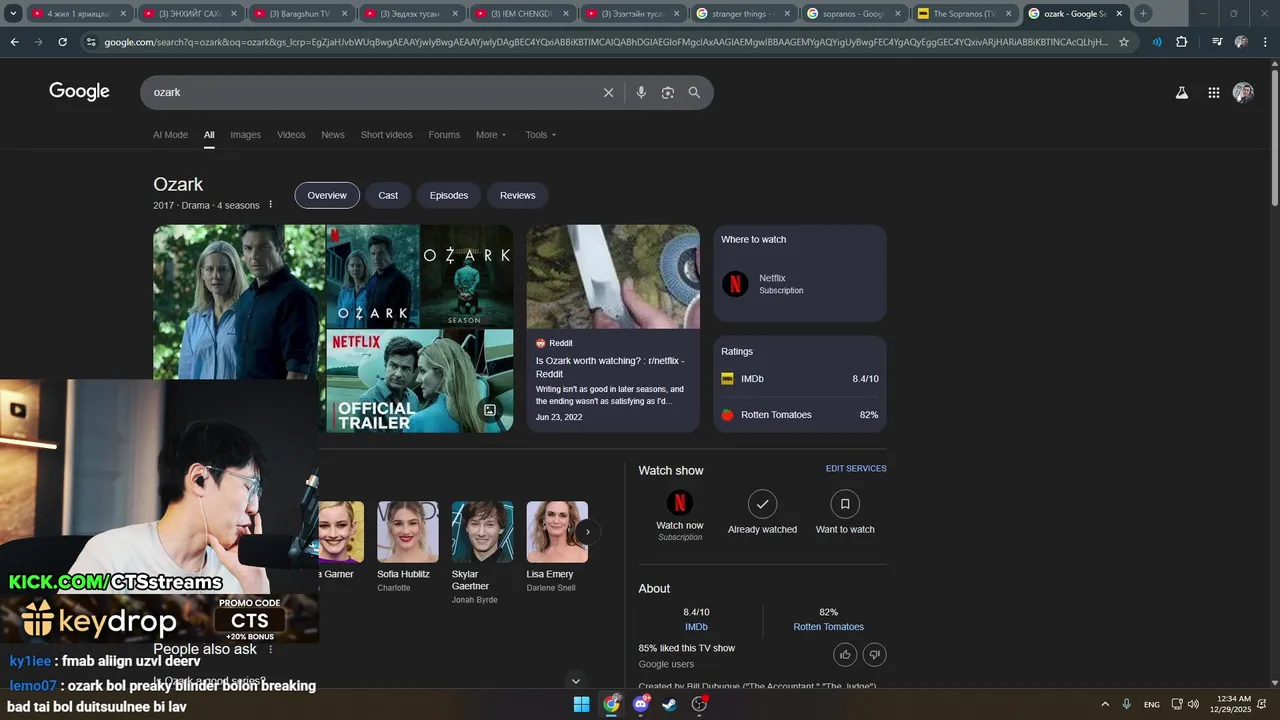Click the Google logo

[x=79, y=91]
